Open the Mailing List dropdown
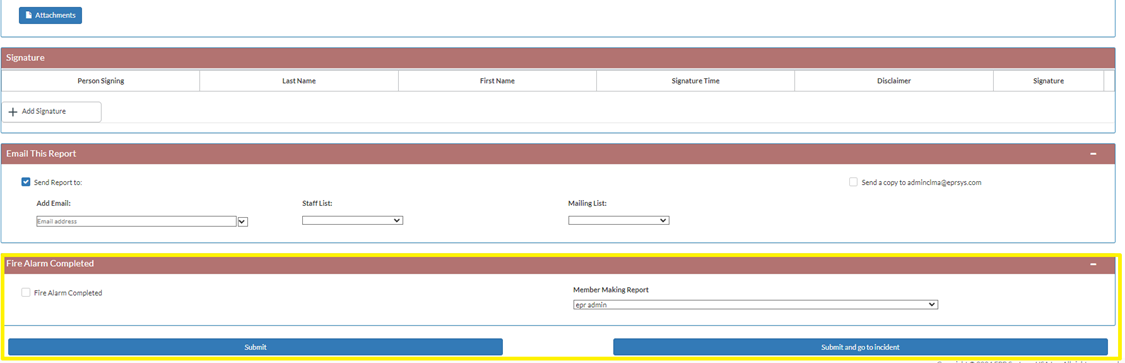Screen dimensions: 1125x363 pos(618,220)
